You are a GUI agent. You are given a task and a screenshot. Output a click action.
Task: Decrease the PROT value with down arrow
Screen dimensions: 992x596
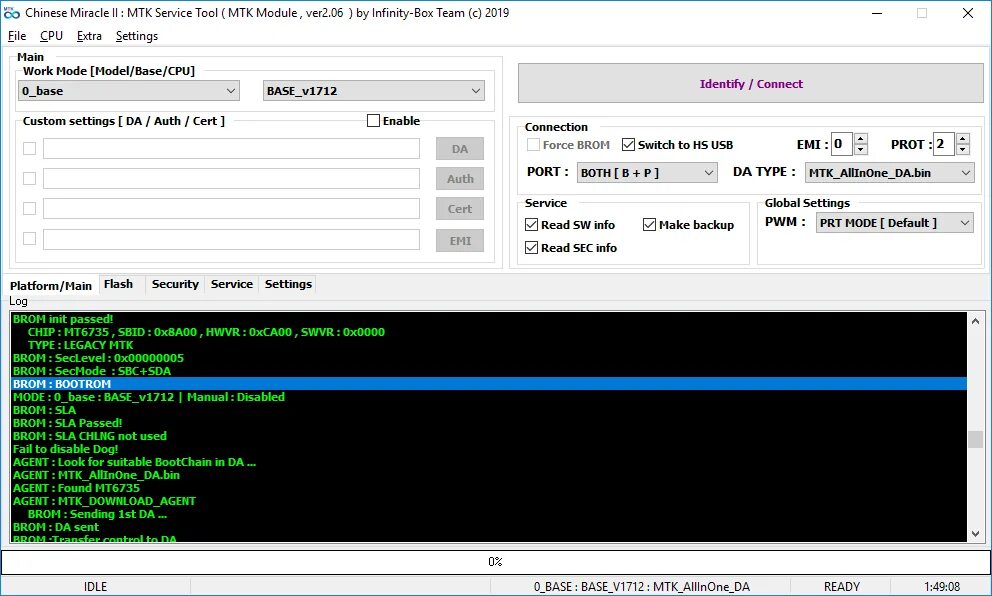(963, 150)
